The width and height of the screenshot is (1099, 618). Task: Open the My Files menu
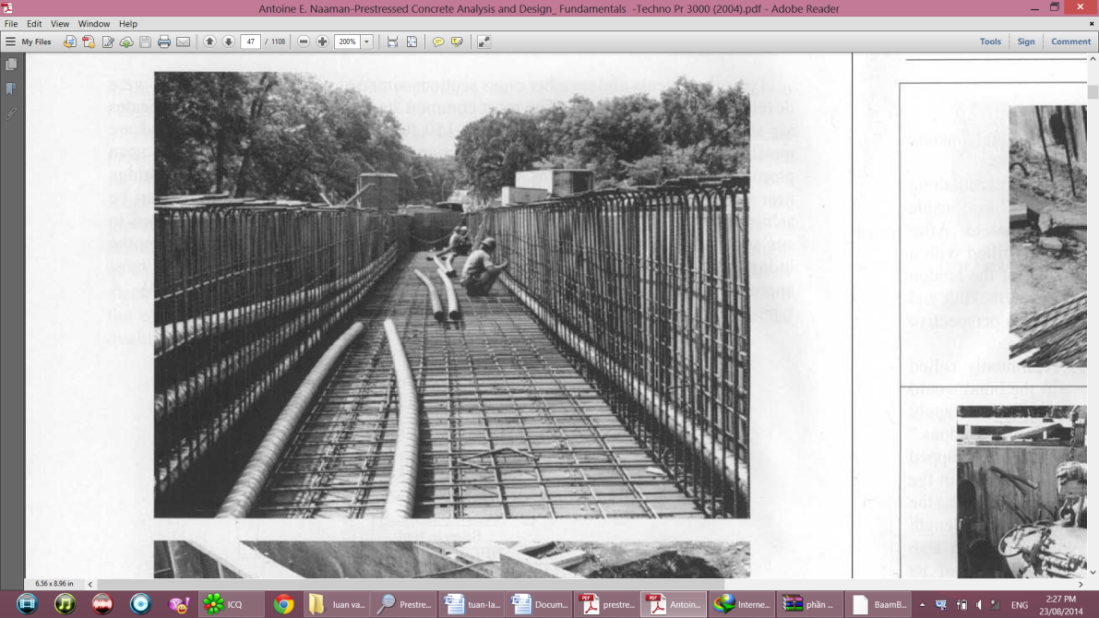click(28, 42)
